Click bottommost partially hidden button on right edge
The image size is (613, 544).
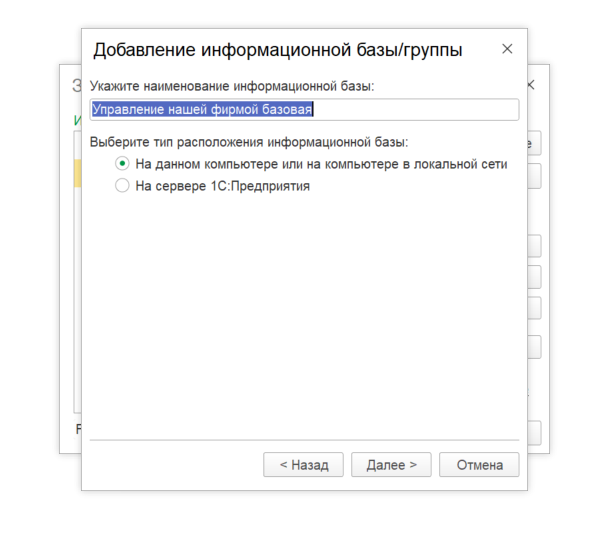tap(534, 432)
